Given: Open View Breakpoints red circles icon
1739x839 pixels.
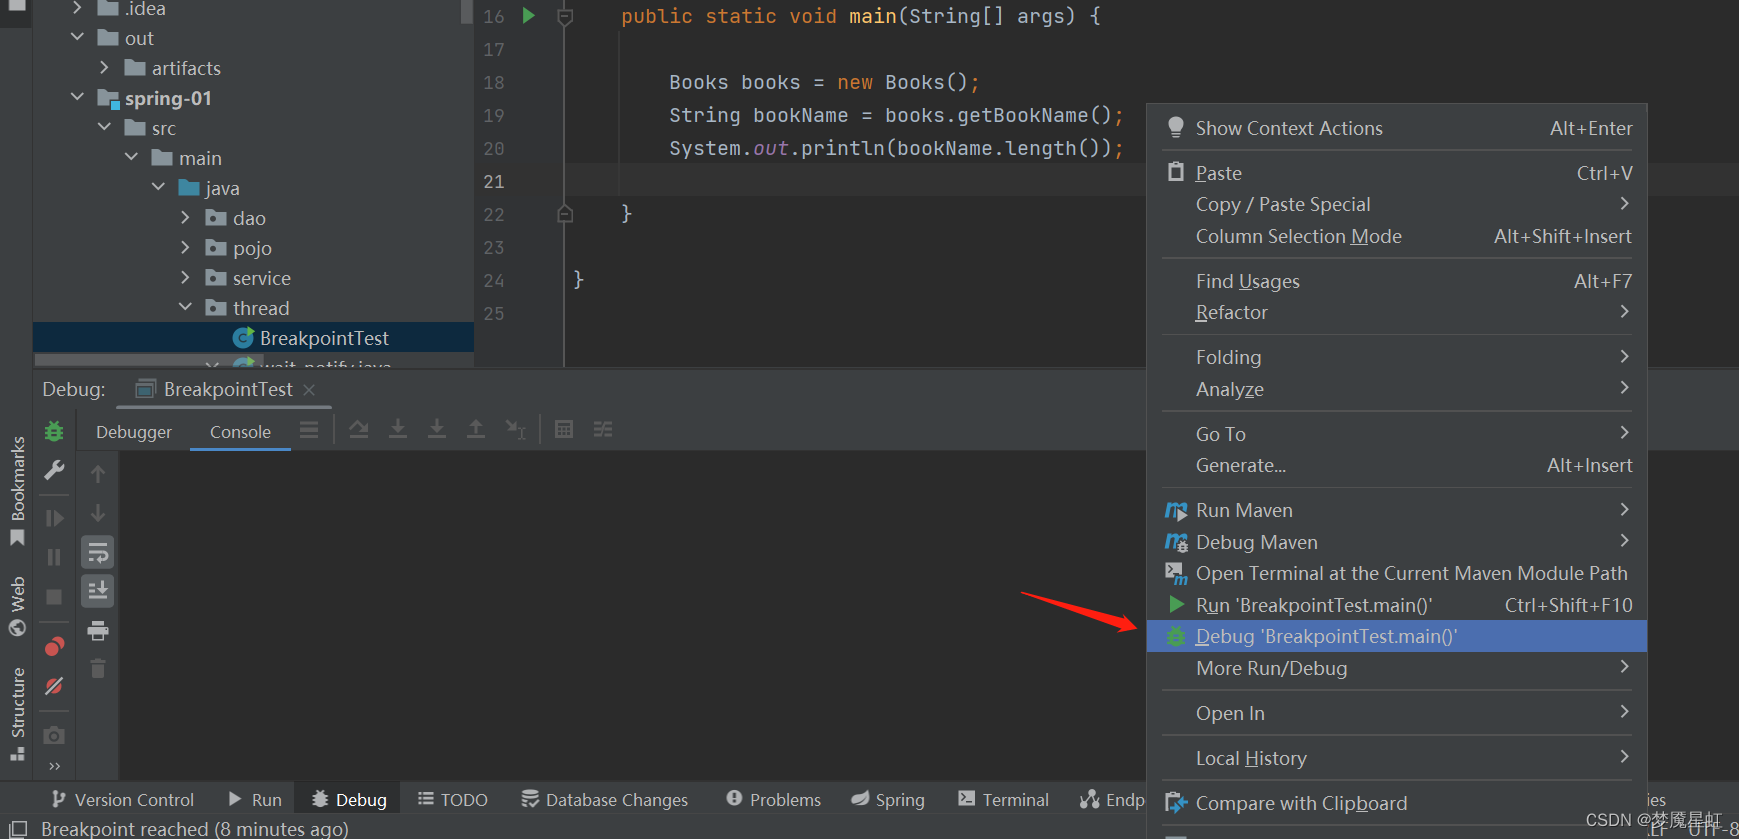Looking at the screenshot, I should pyautogui.click(x=54, y=646).
